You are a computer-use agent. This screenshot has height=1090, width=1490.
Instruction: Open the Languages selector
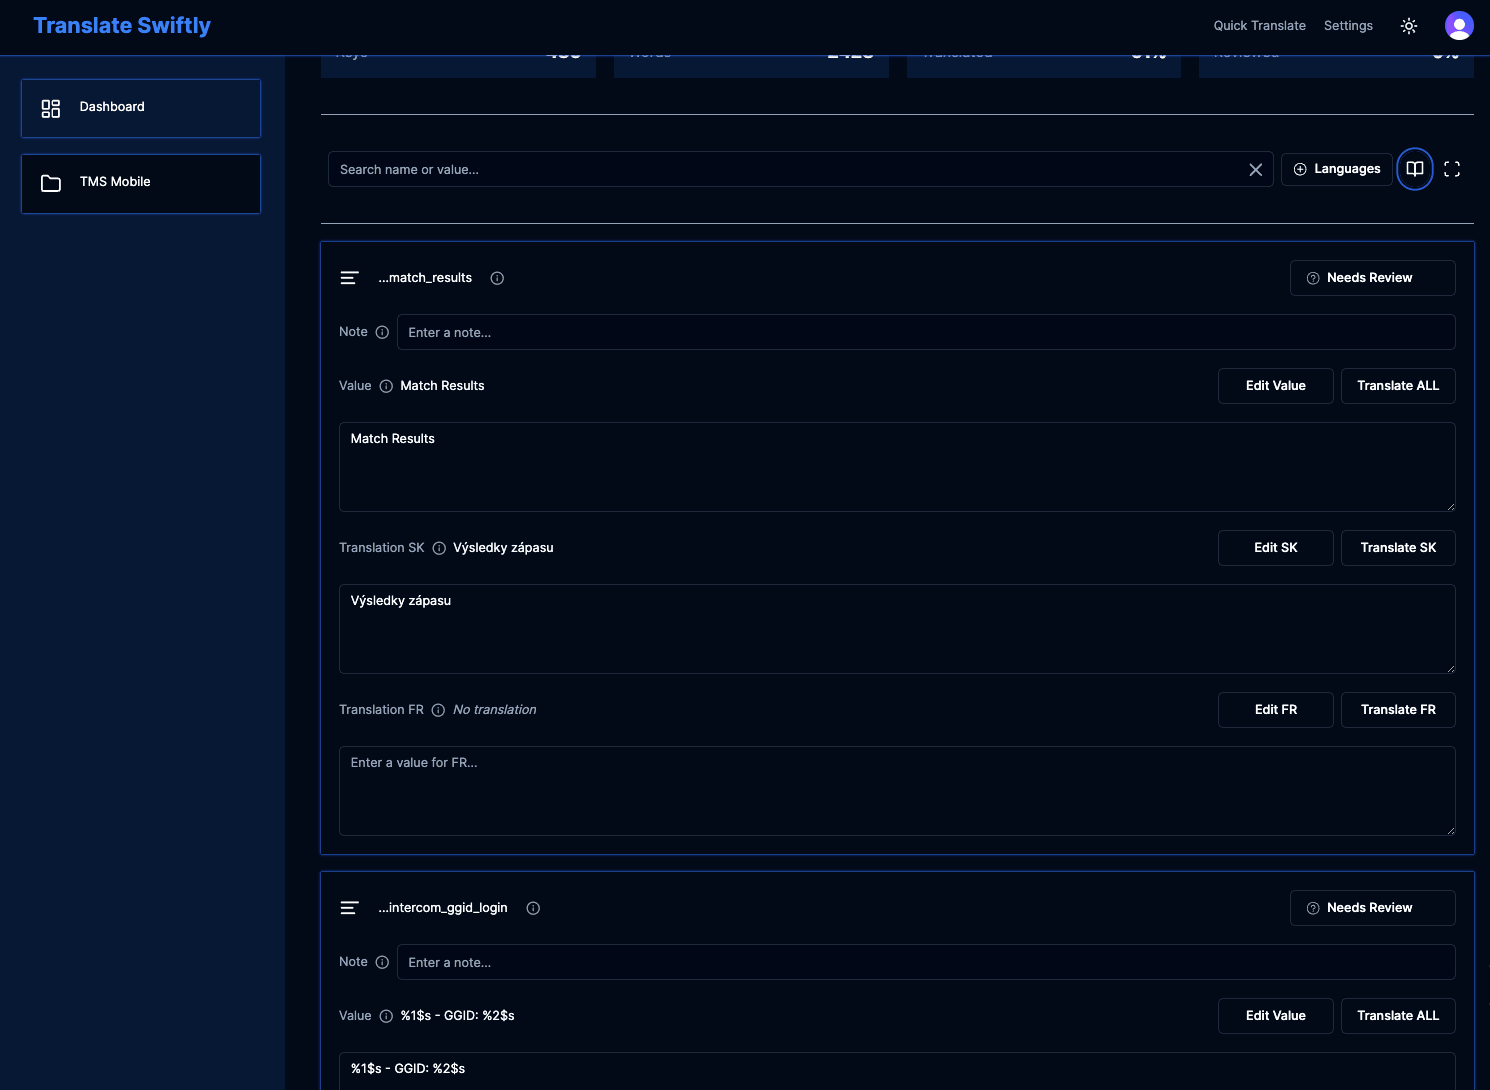1336,169
